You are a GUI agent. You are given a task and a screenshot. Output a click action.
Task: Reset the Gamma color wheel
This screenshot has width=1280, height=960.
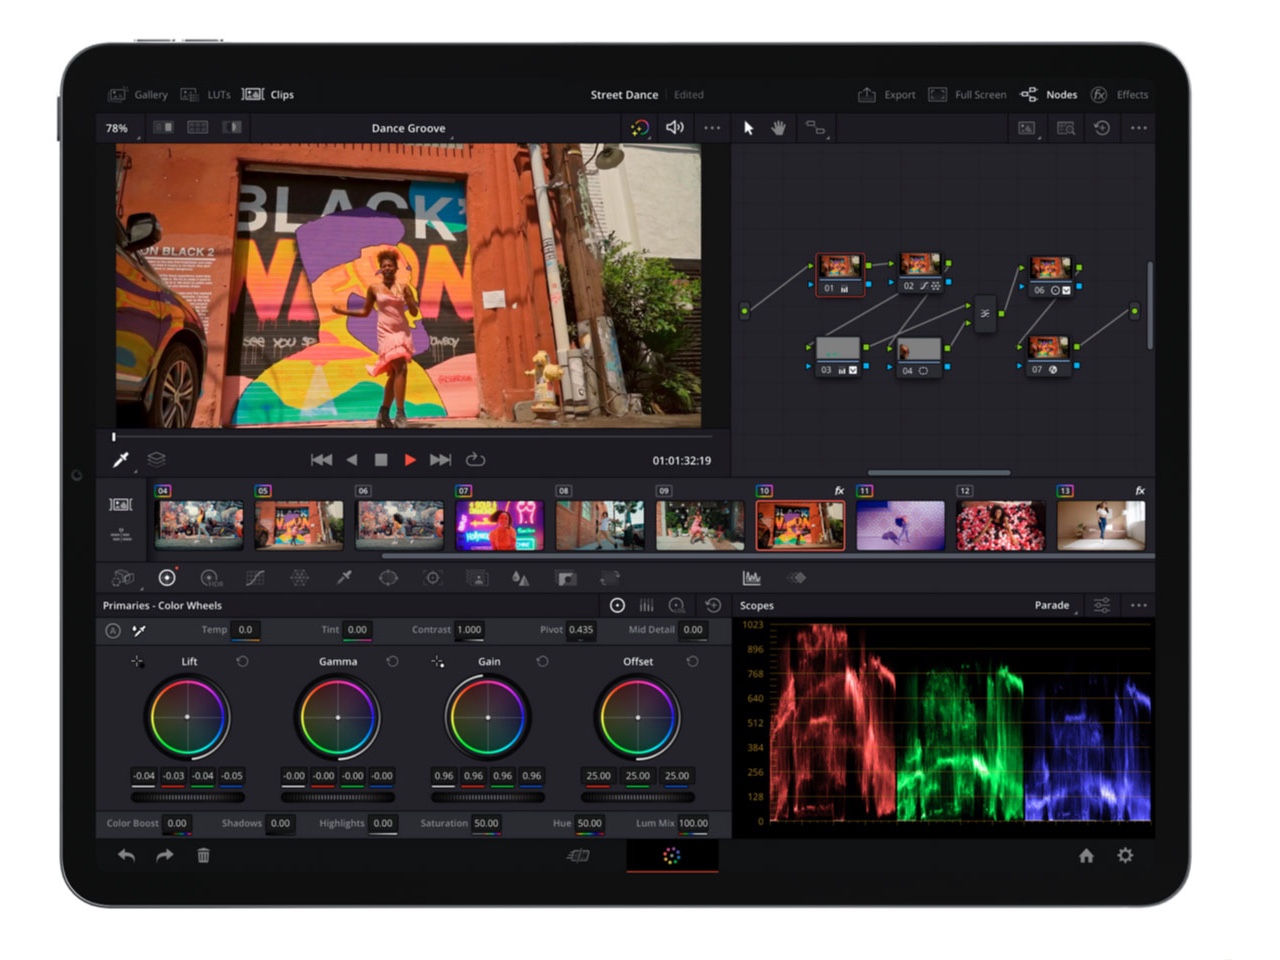[x=392, y=661]
